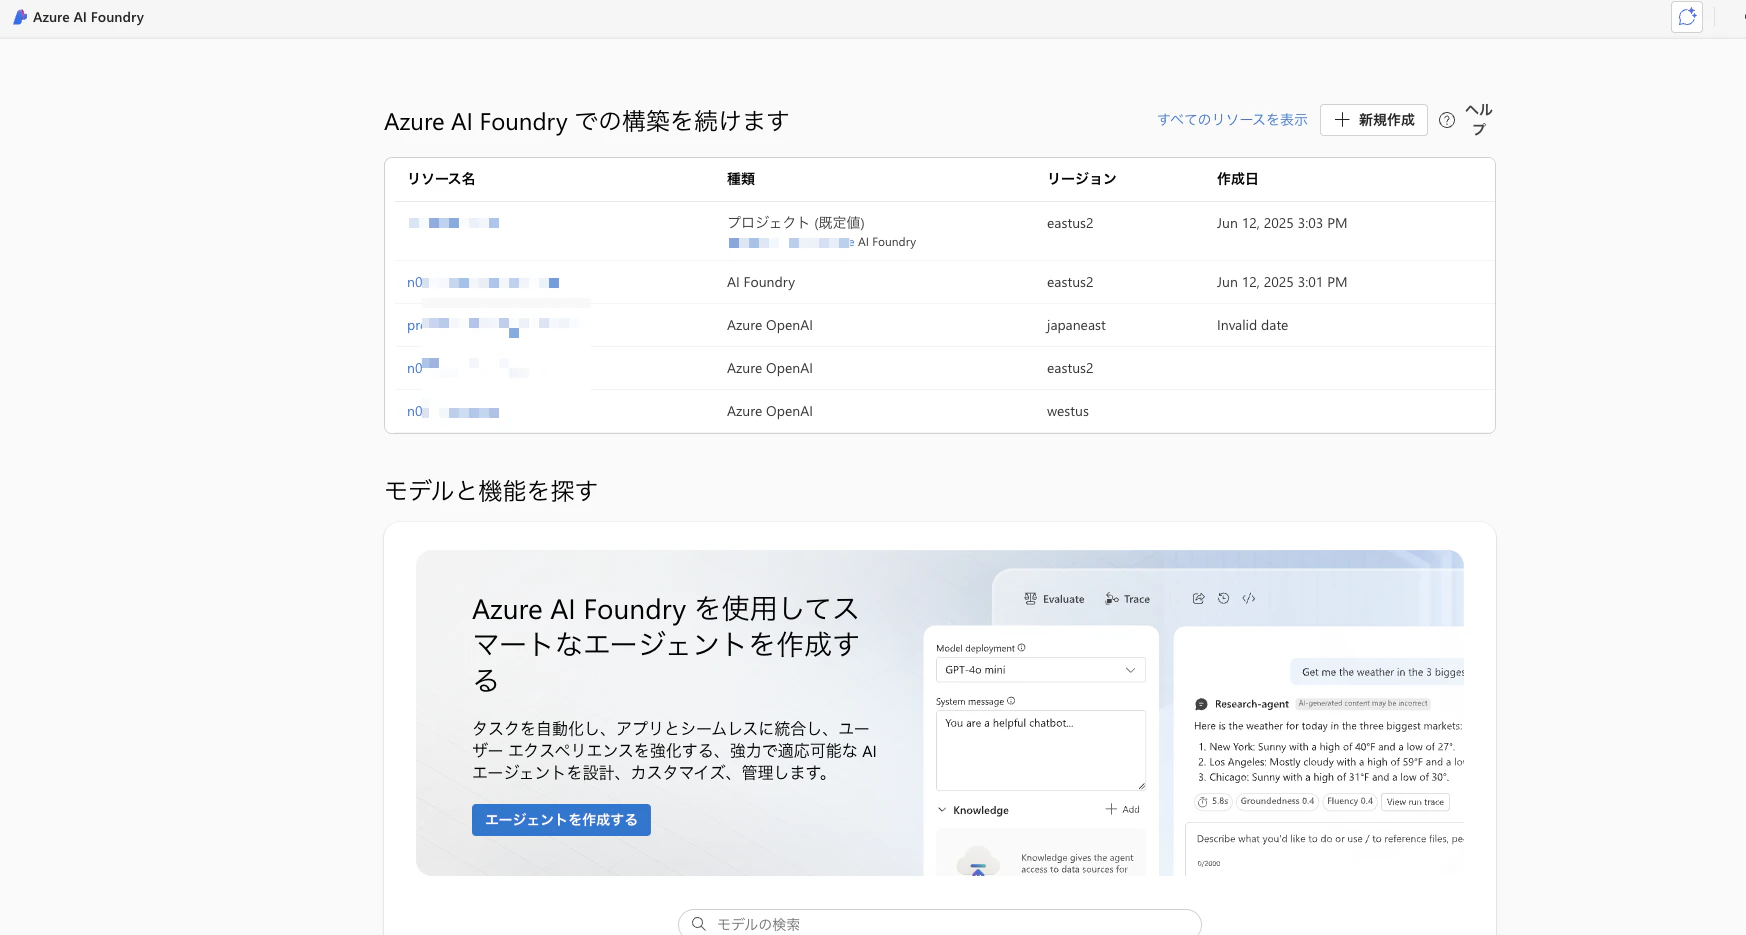Click the 種類 column header
Screen dimensions: 1746x935
741,179
